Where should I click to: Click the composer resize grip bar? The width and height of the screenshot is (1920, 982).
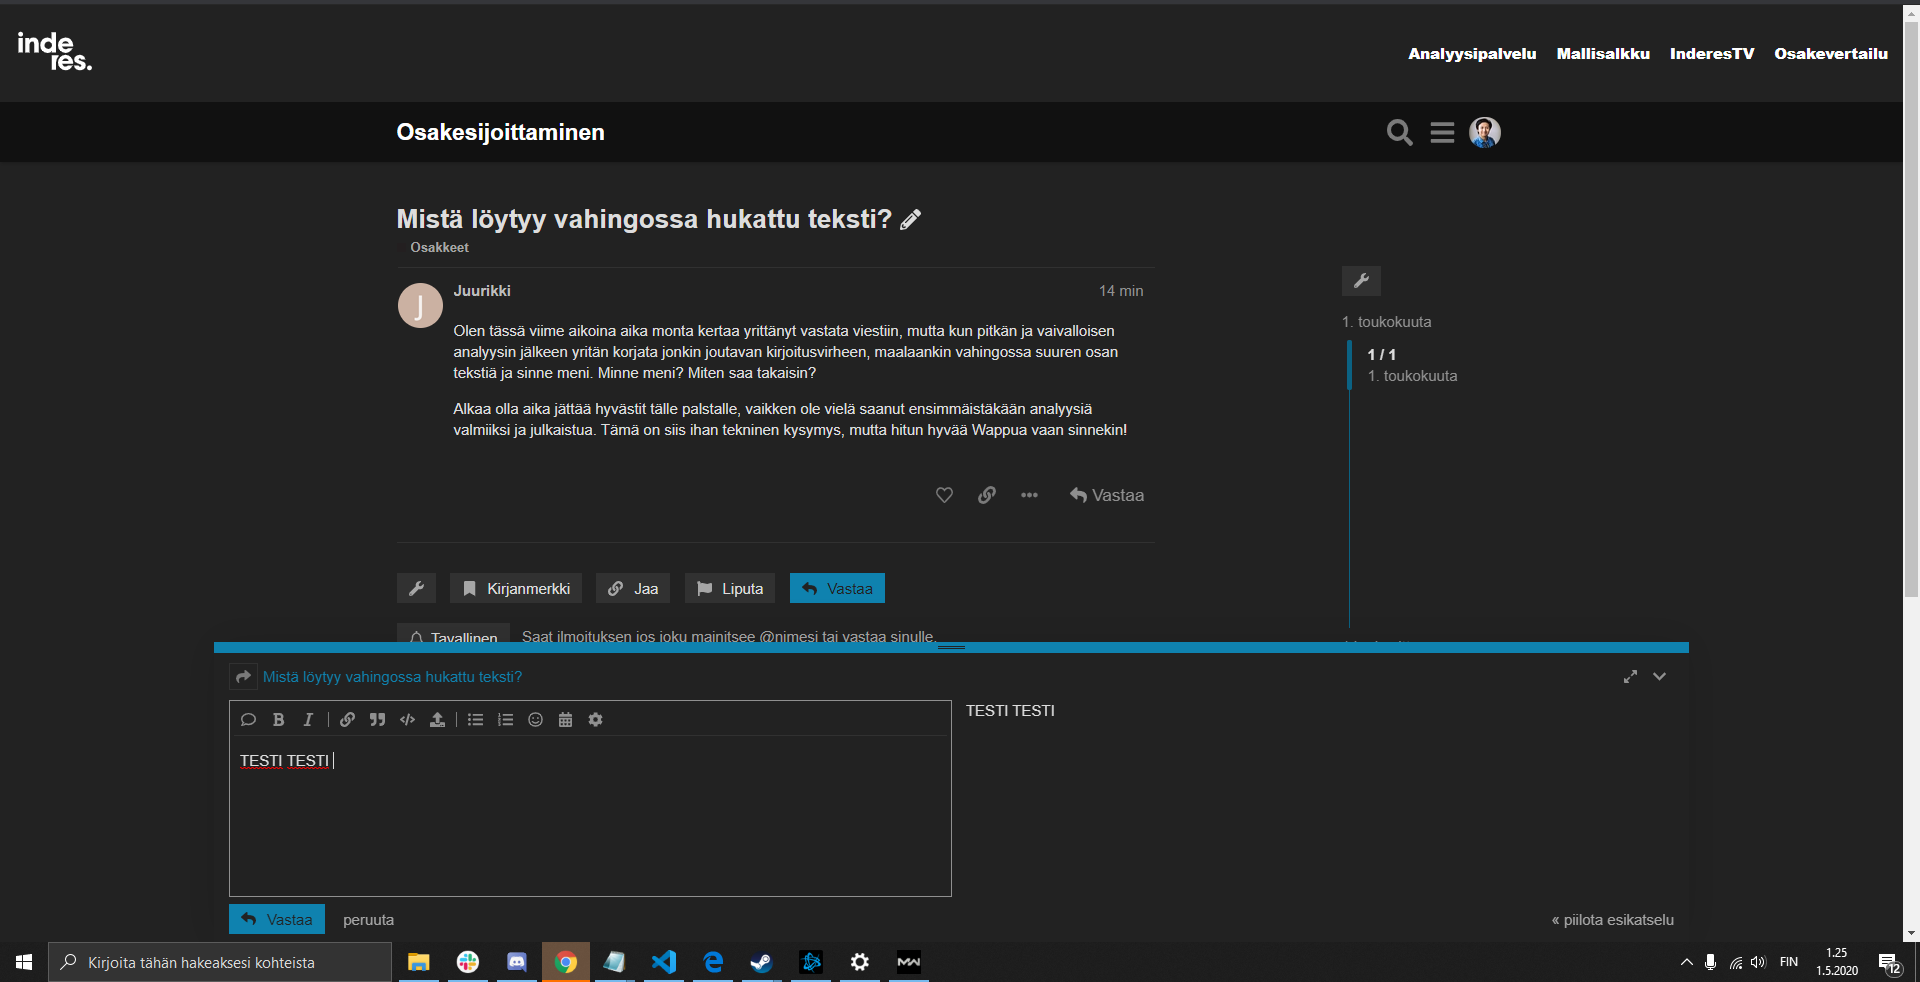click(951, 648)
